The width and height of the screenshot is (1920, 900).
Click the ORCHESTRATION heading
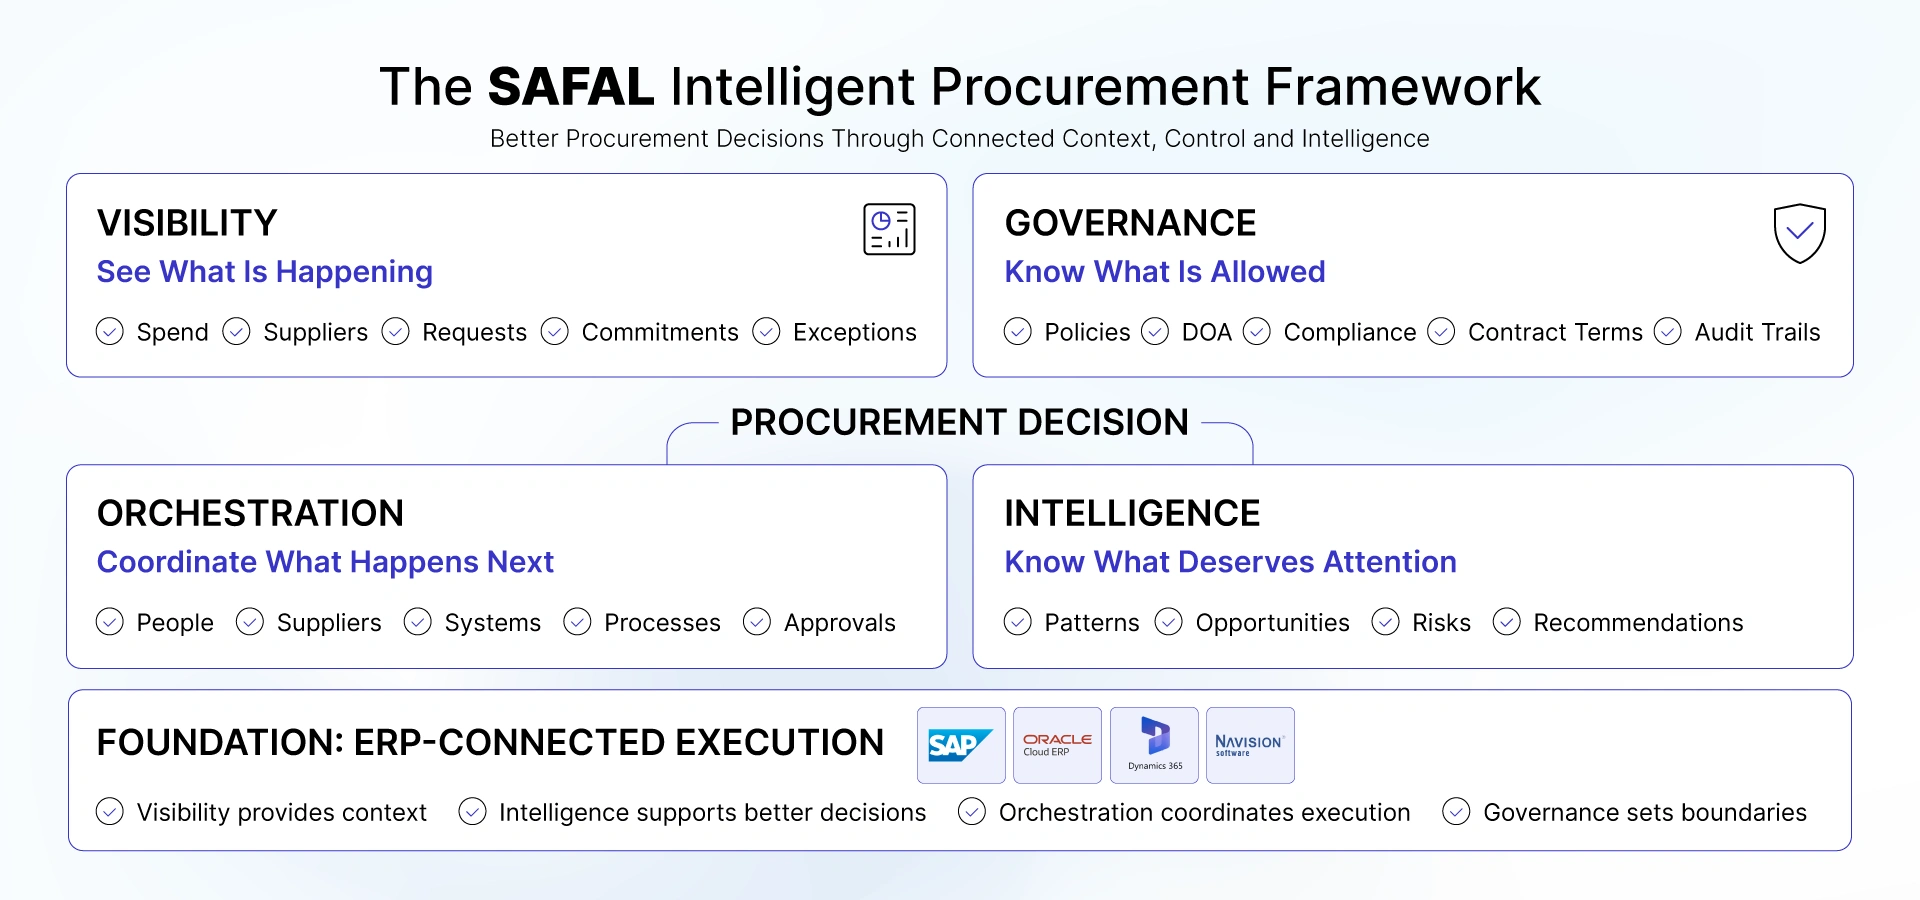250,513
